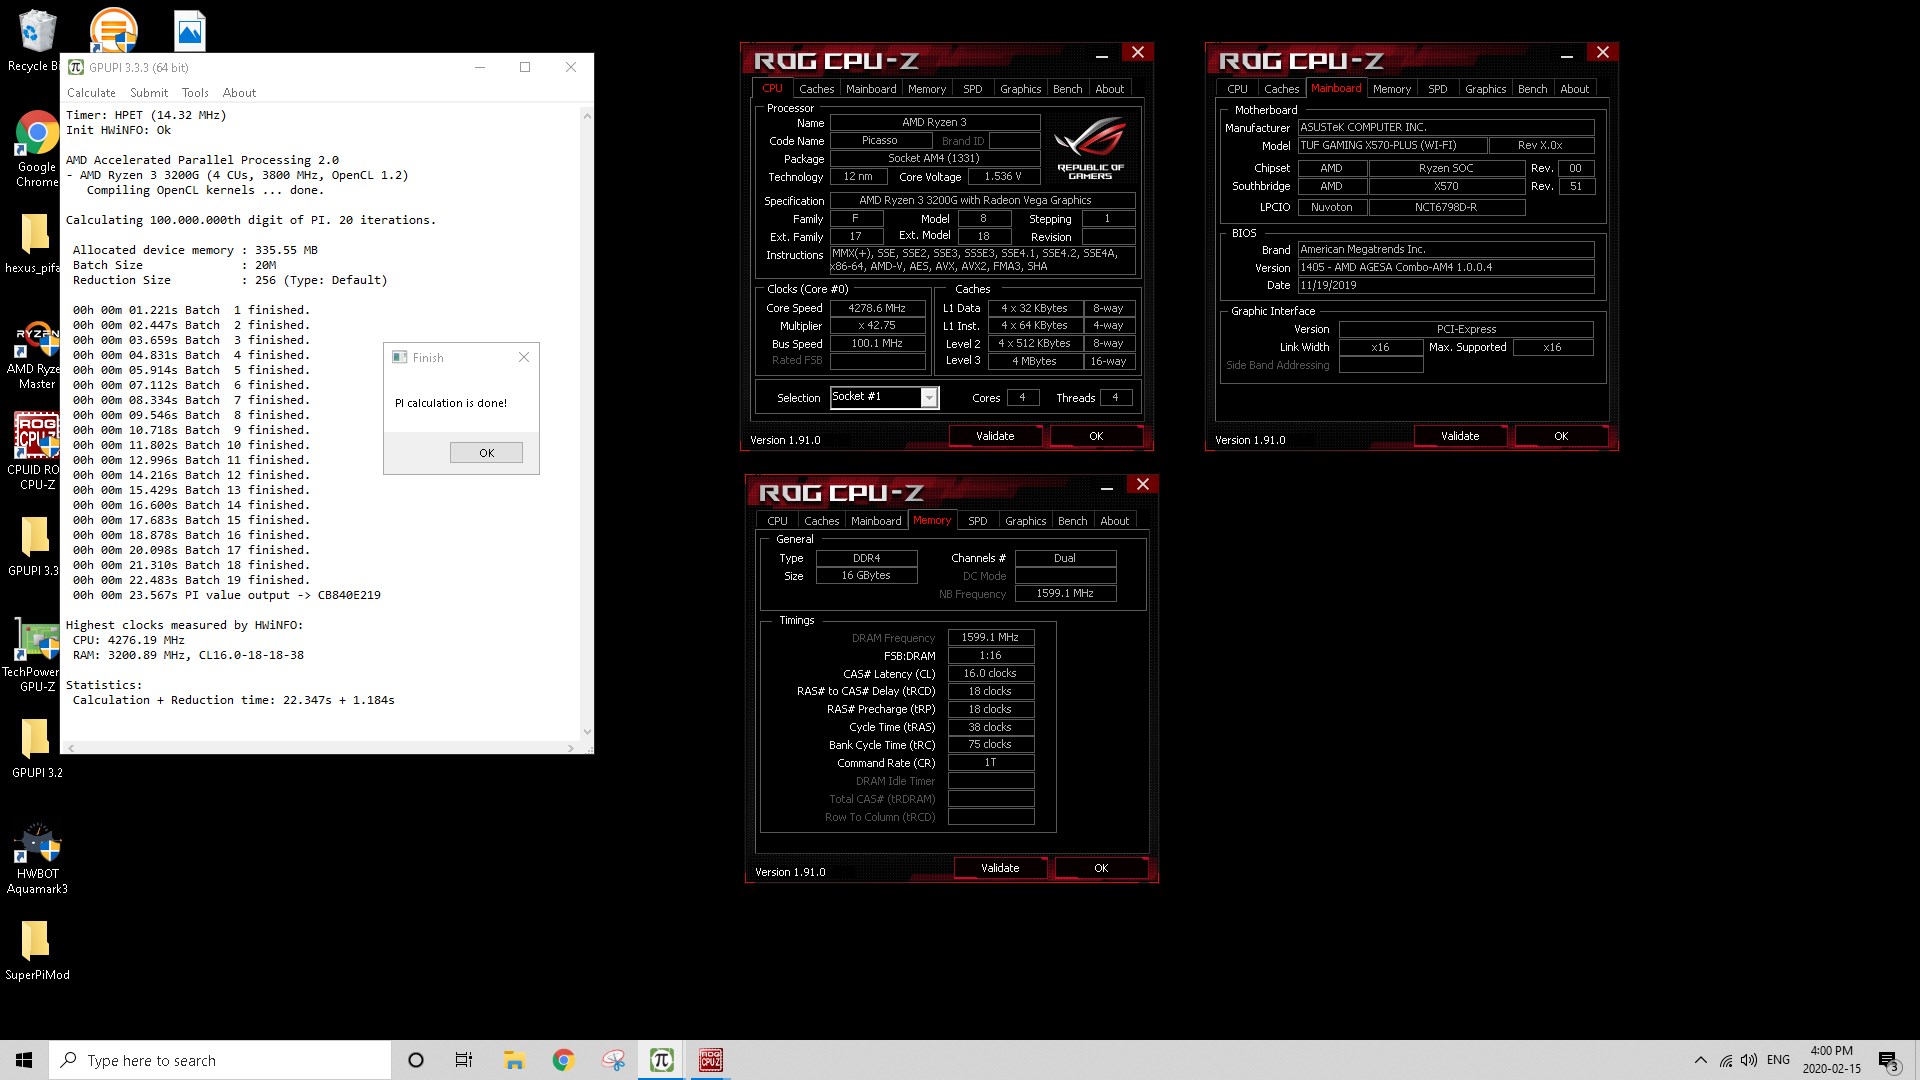Viewport: 1920px width, 1080px height.
Task: Switch to GPUPI taskbar icon
Action: click(661, 1060)
